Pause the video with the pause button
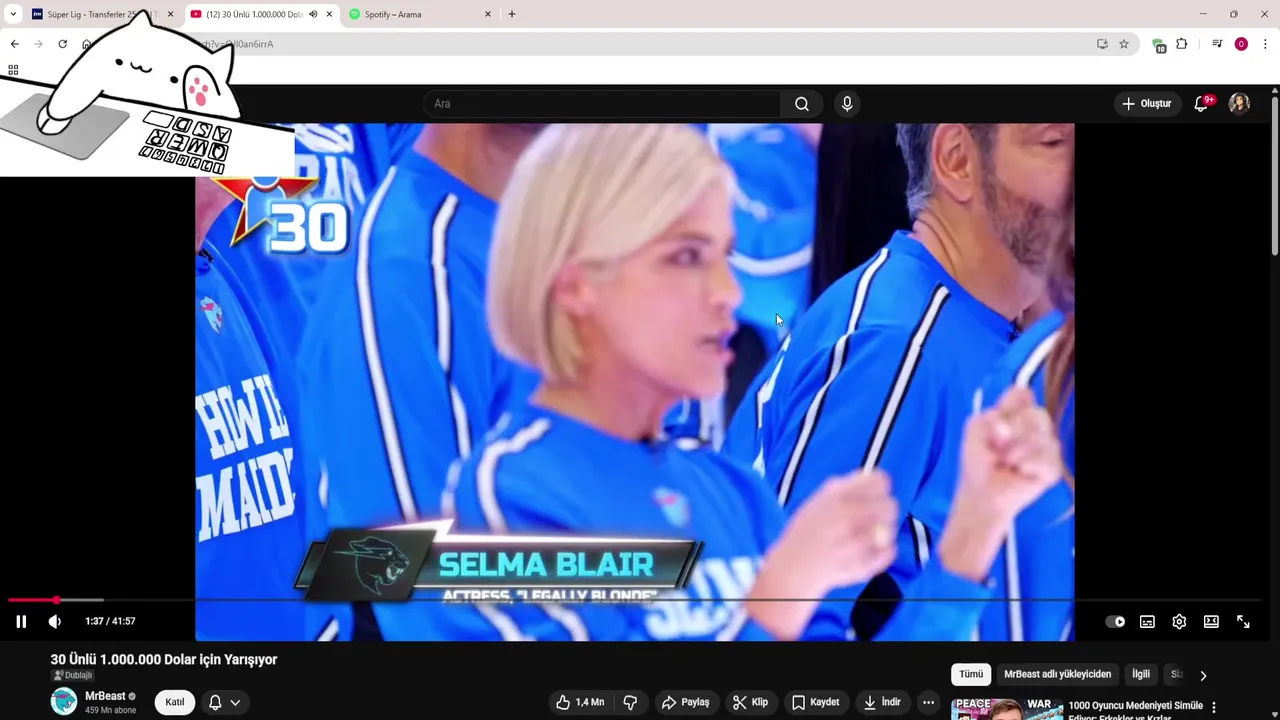Image resolution: width=1280 pixels, height=720 pixels. coord(21,621)
